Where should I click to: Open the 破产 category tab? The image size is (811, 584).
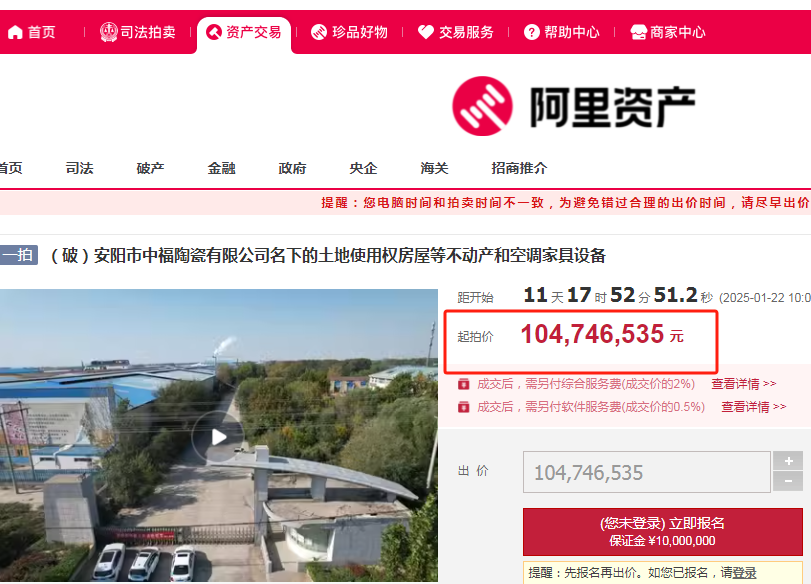151,168
